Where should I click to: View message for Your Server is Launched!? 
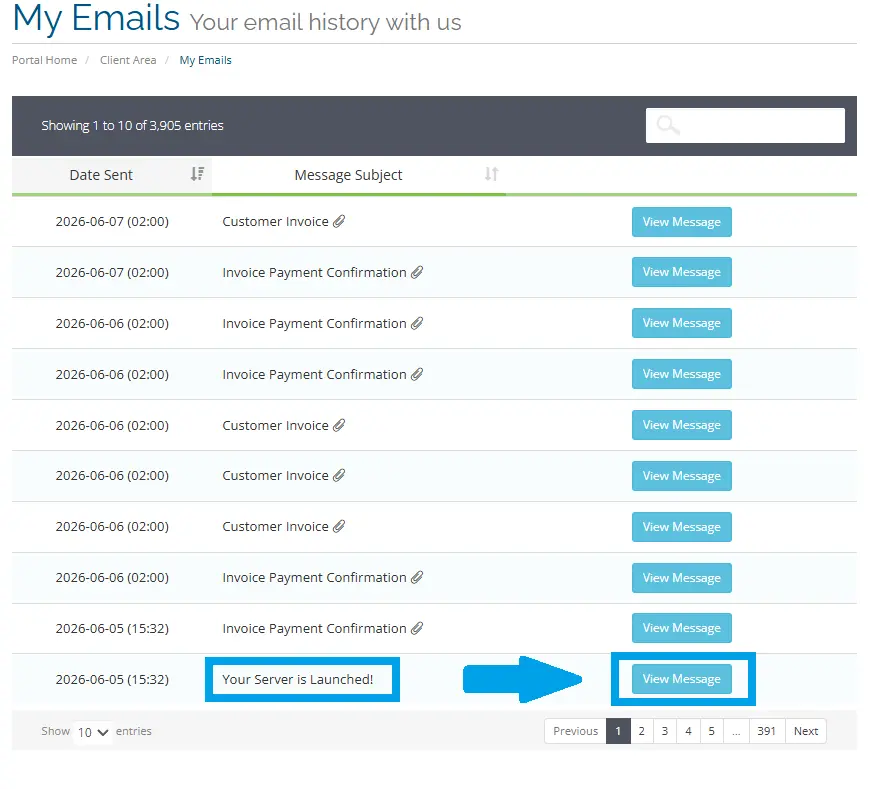coord(682,679)
